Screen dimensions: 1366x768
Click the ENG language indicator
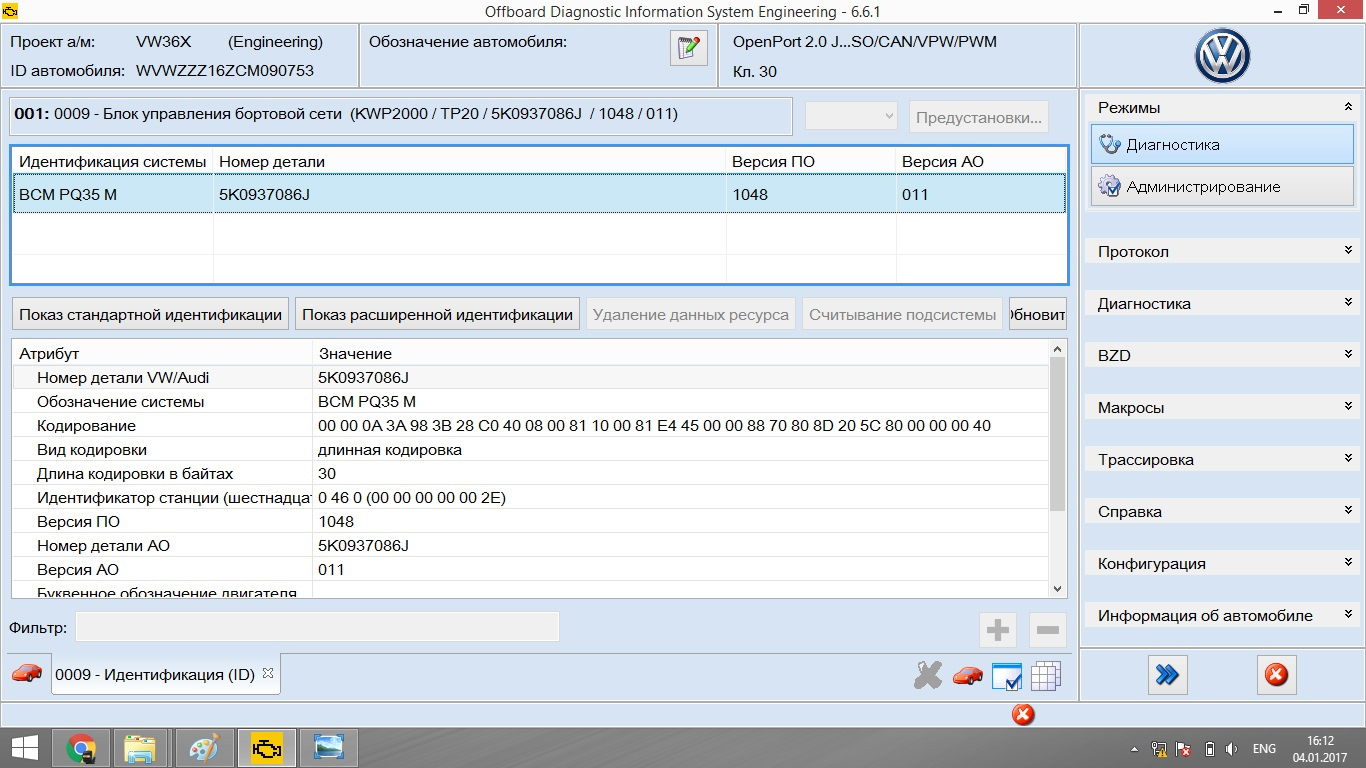point(1264,748)
